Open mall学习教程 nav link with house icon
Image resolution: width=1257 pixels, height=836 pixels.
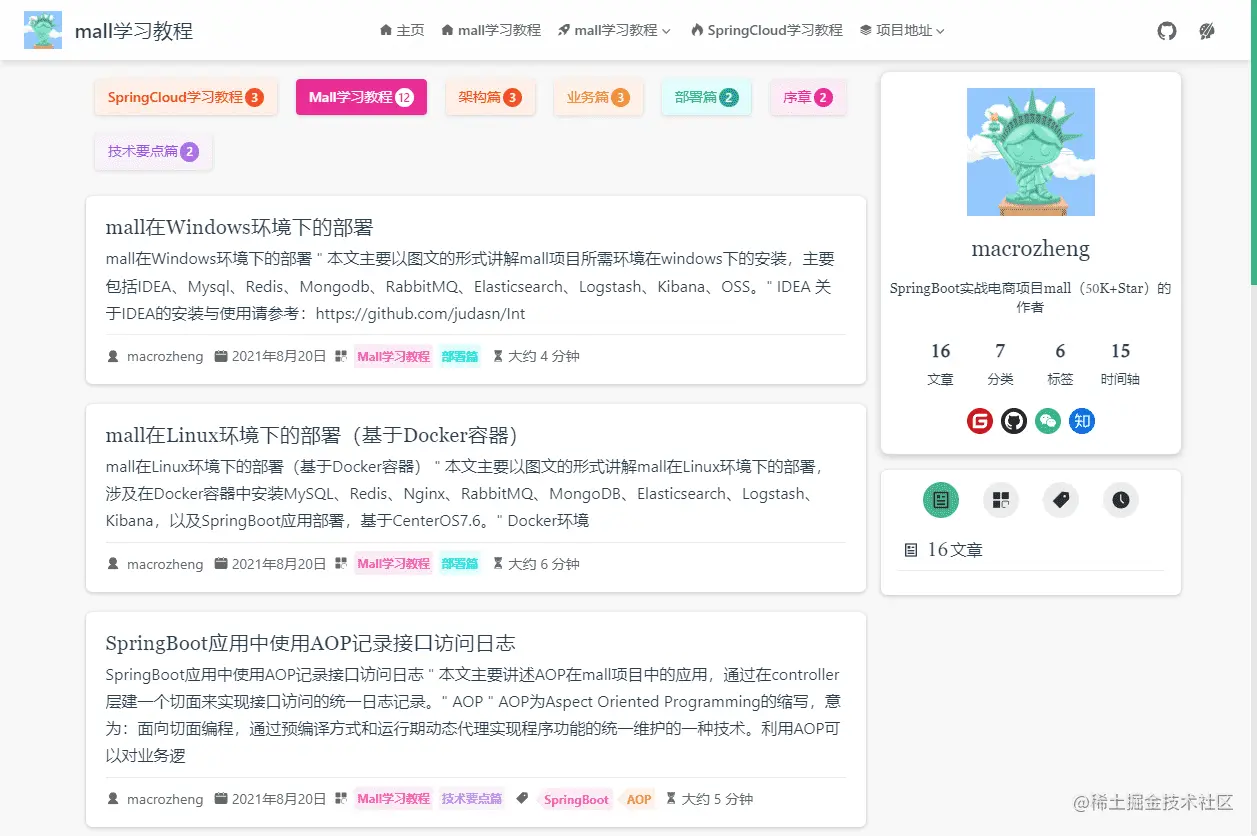click(491, 31)
